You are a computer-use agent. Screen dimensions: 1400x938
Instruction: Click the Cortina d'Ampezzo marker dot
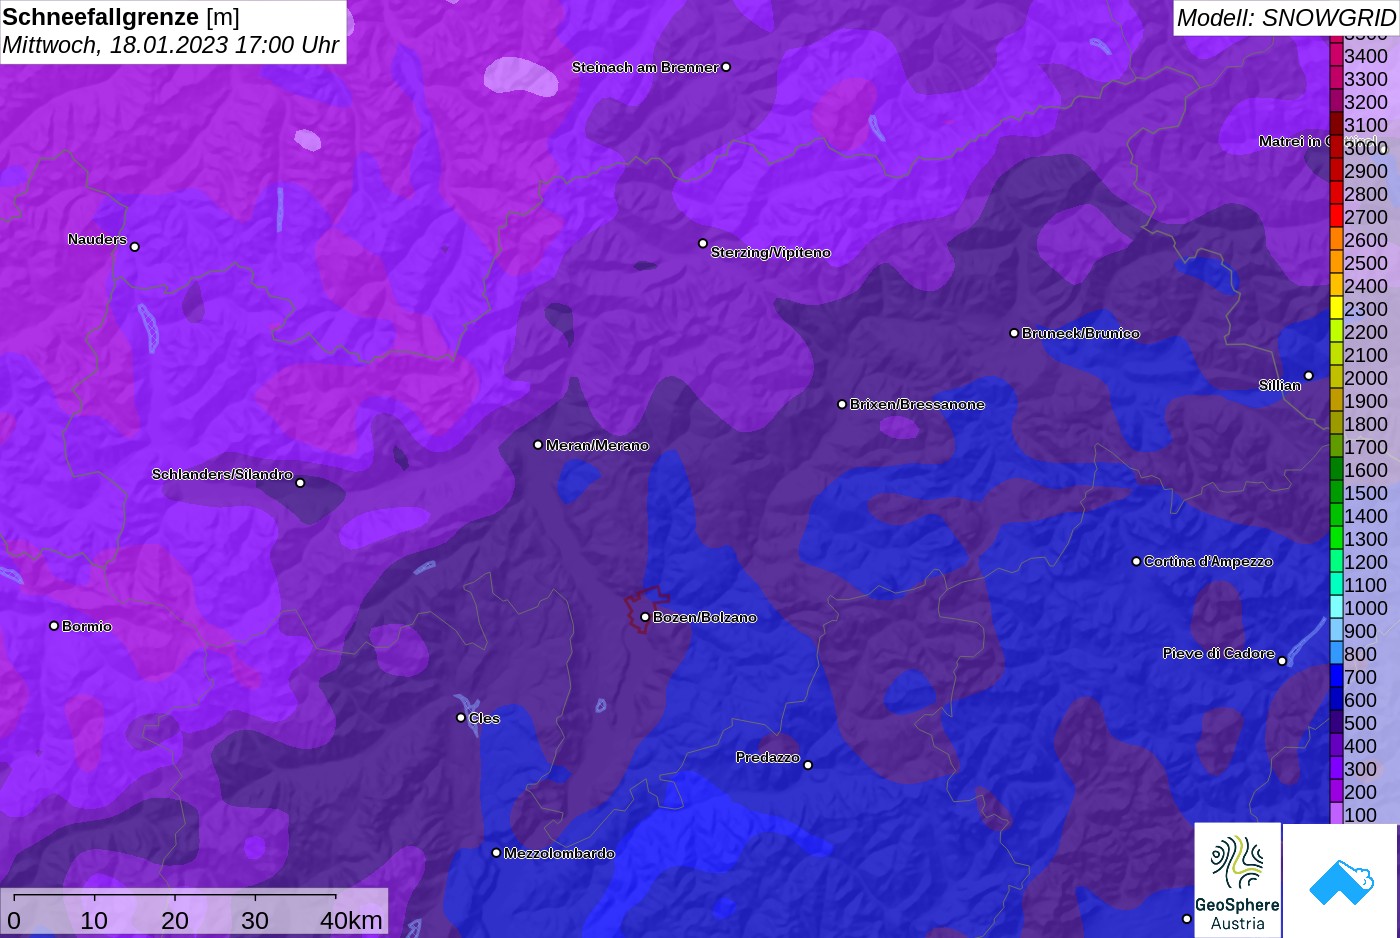1136,561
